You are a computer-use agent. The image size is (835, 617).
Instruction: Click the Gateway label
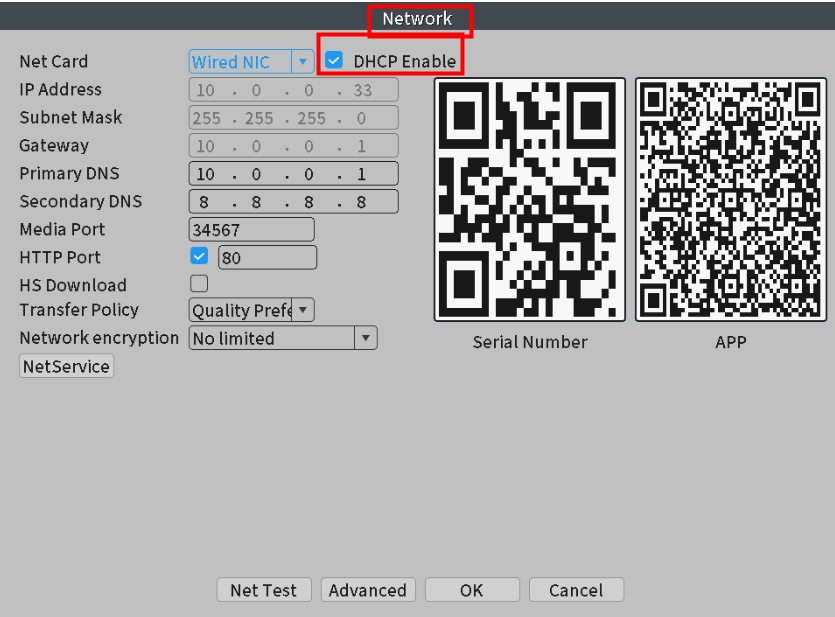tap(54, 145)
